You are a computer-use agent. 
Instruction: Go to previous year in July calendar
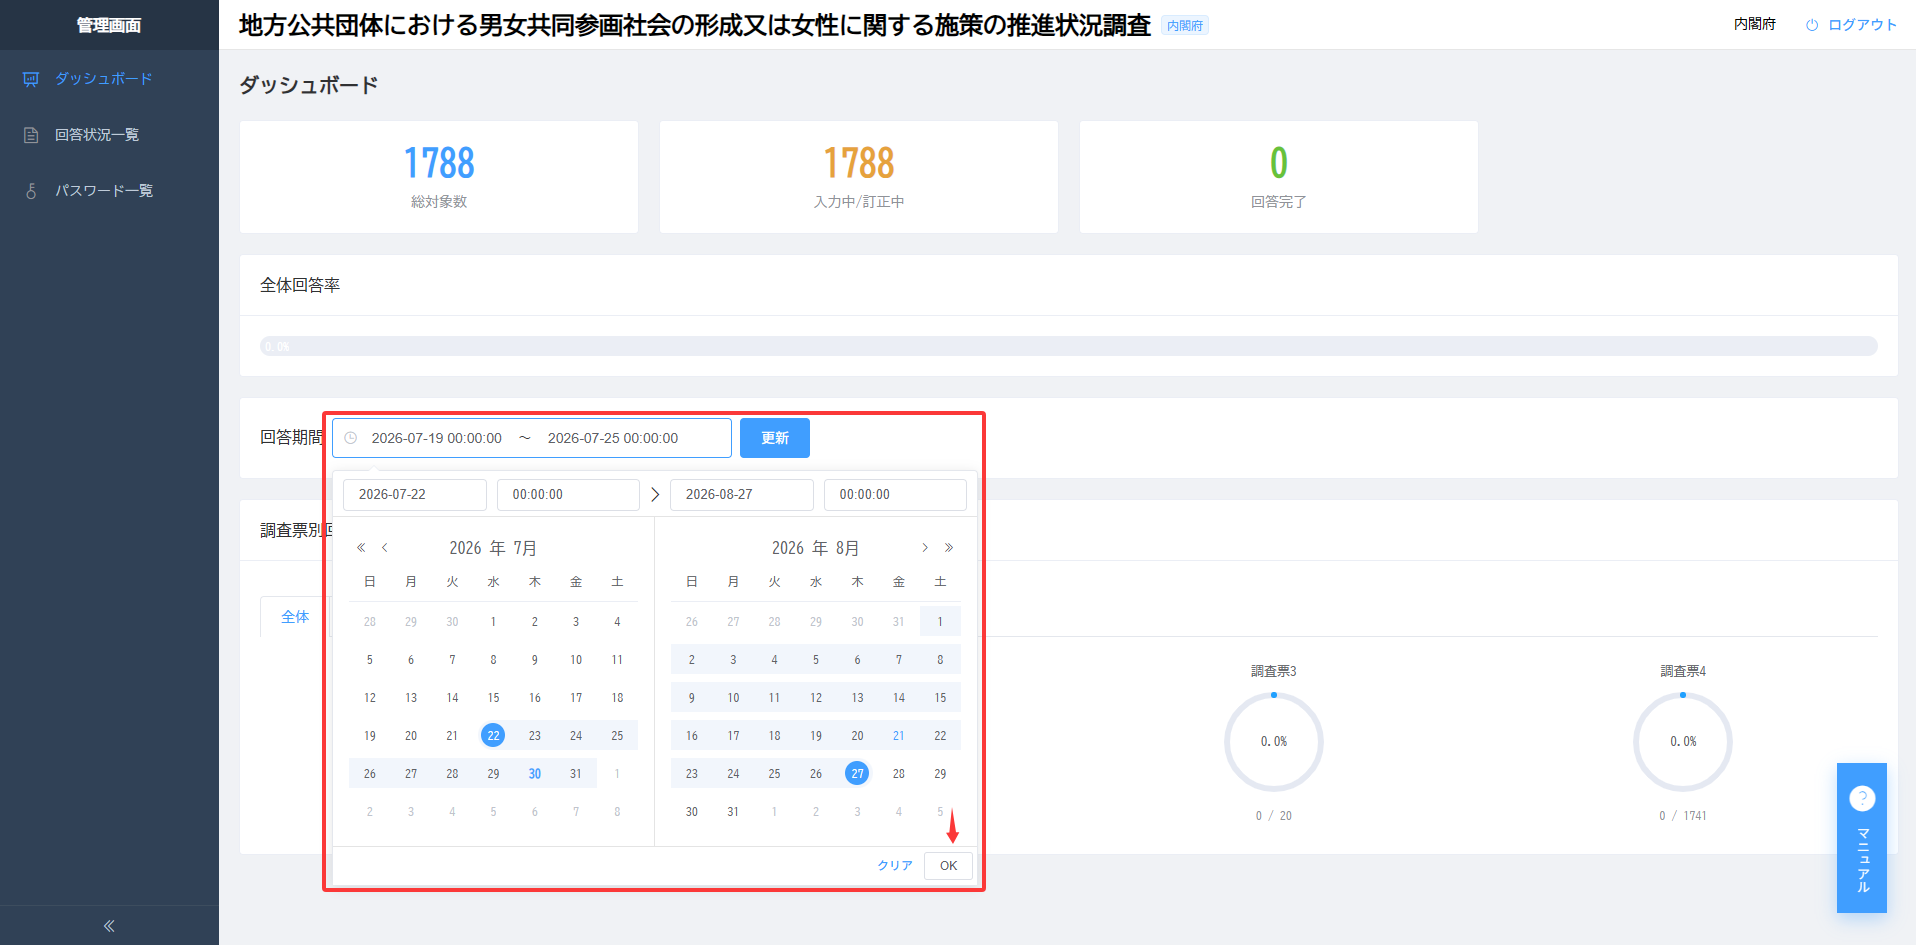[361, 548]
